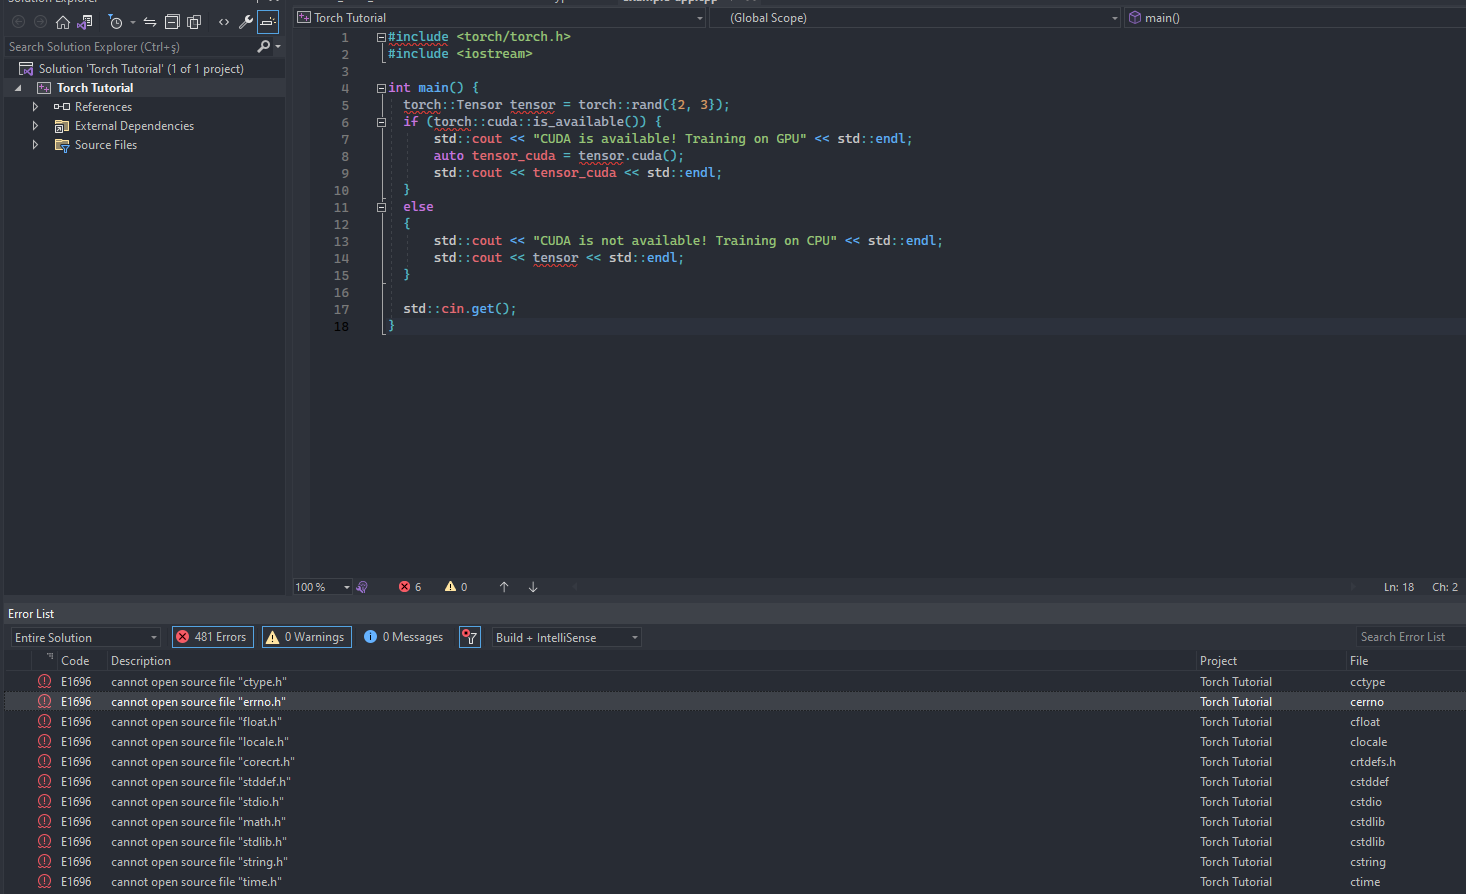Go to next issue with down arrow
This screenshot has width=1466, height=894.
(533, 587)
